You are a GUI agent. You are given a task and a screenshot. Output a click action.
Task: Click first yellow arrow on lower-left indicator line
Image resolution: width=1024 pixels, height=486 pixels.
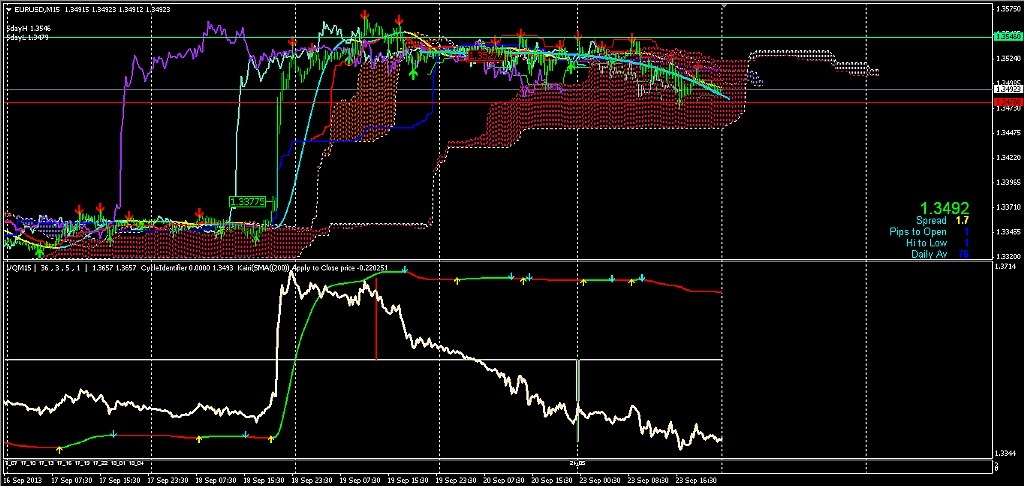59,448
